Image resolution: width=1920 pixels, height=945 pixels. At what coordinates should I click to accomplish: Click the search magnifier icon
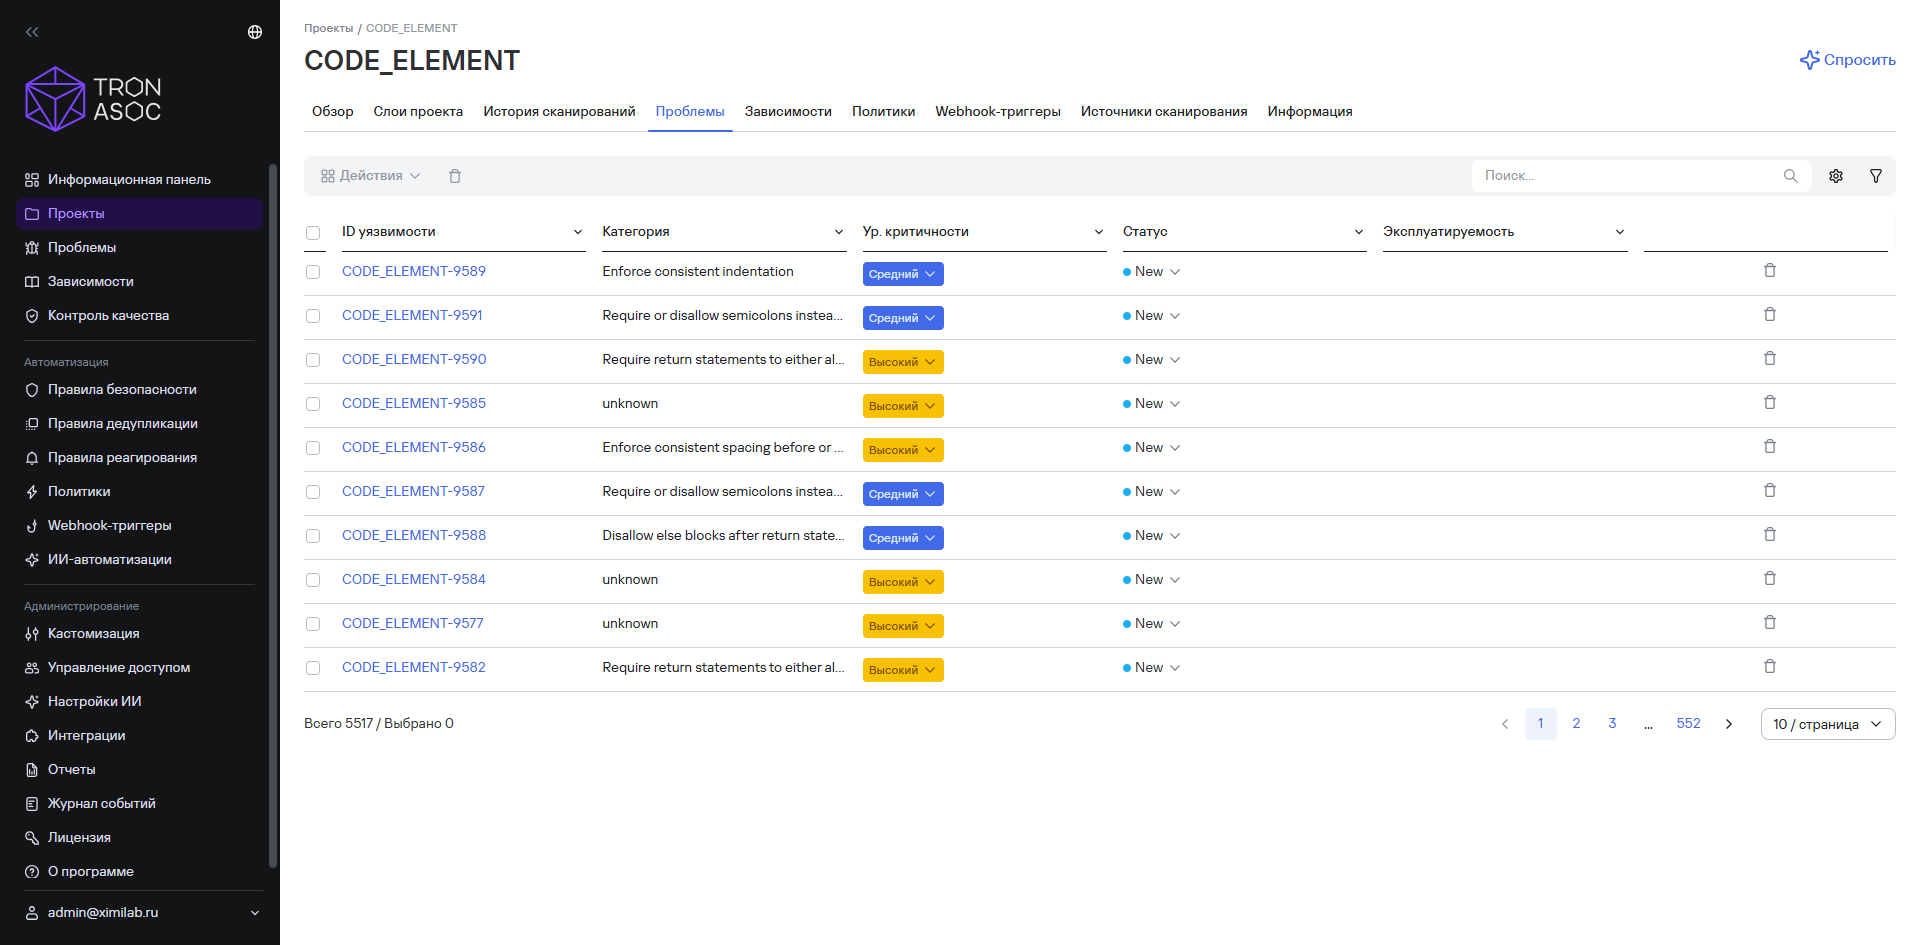coord(1790,176)
